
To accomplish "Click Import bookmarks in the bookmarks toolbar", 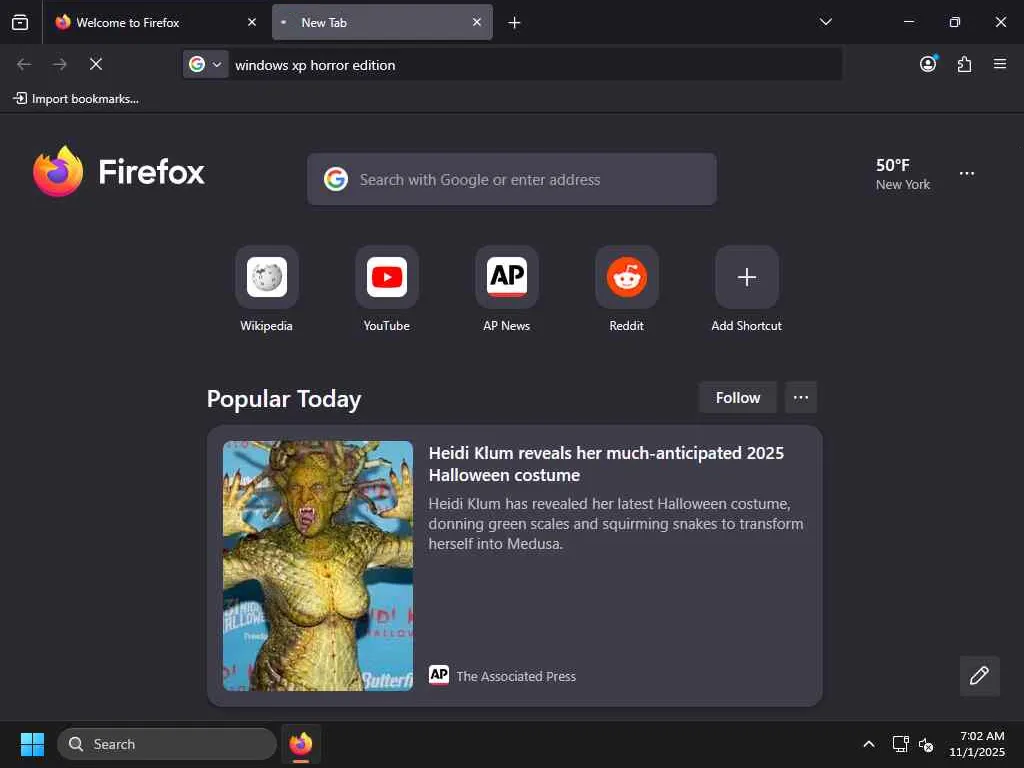I will click(76, 99).
